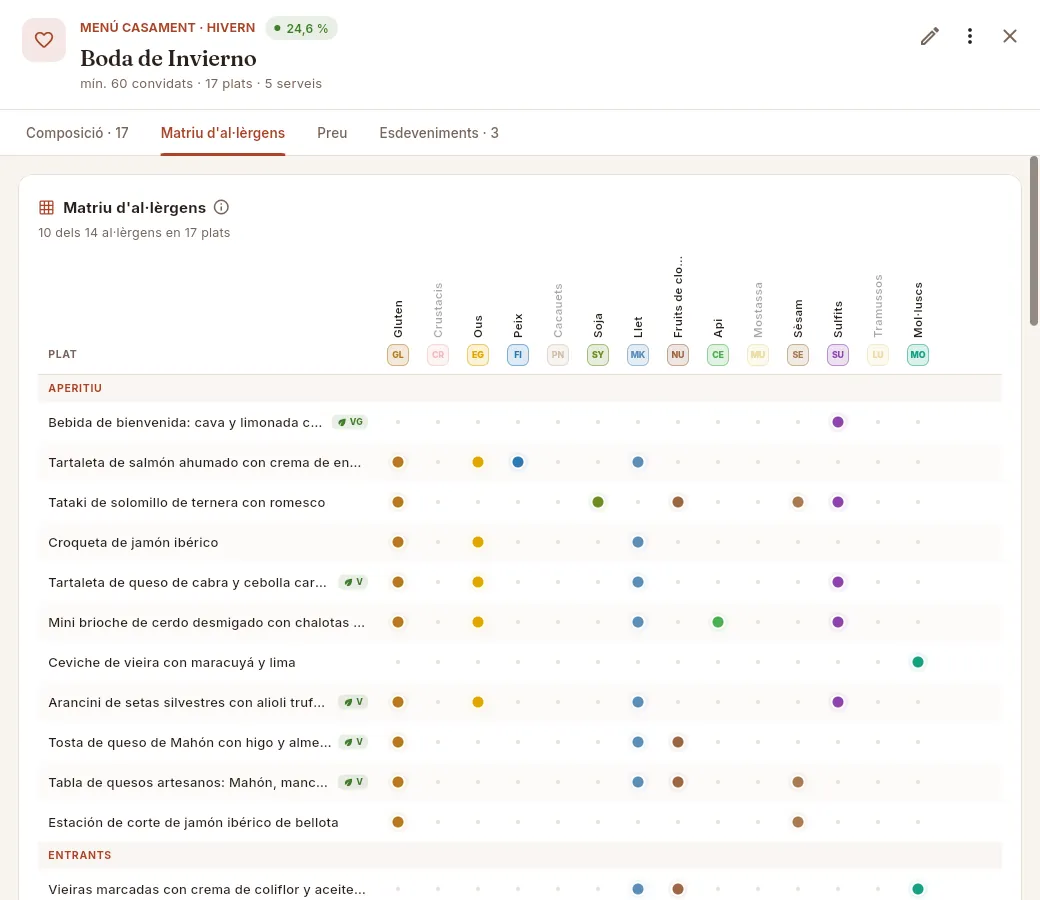This screenshot has height=900, width=1040.
Task: Click the molluscs dot for Ceviche de vieira
Action: (x=918, y=662)
